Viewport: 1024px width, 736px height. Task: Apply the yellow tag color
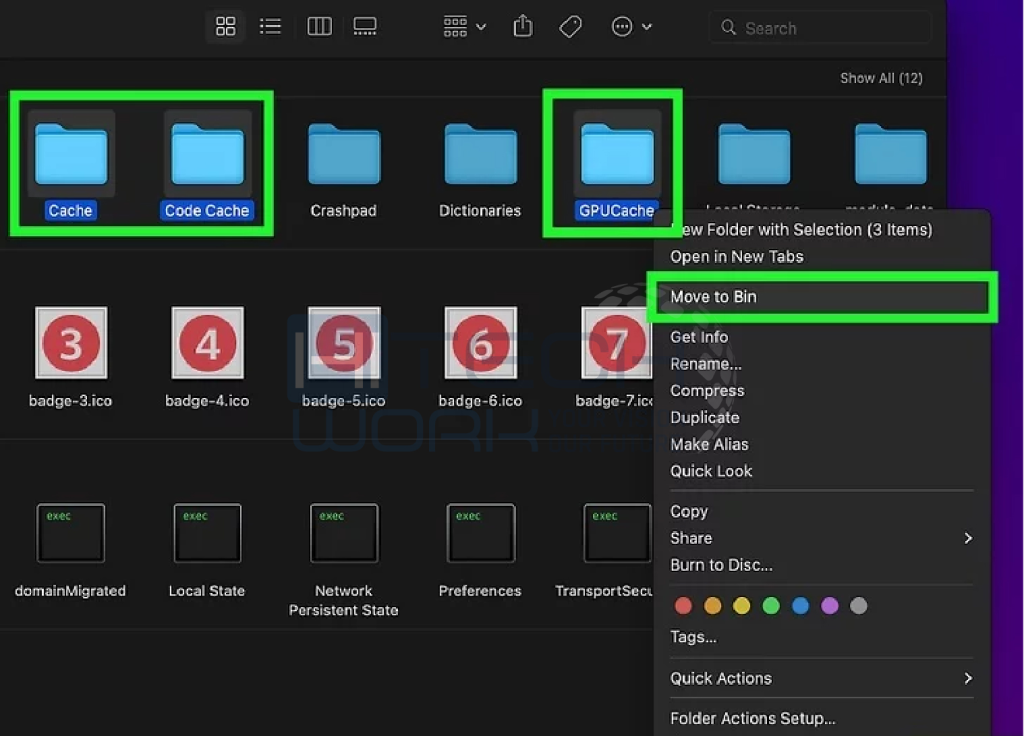(742, 606)
